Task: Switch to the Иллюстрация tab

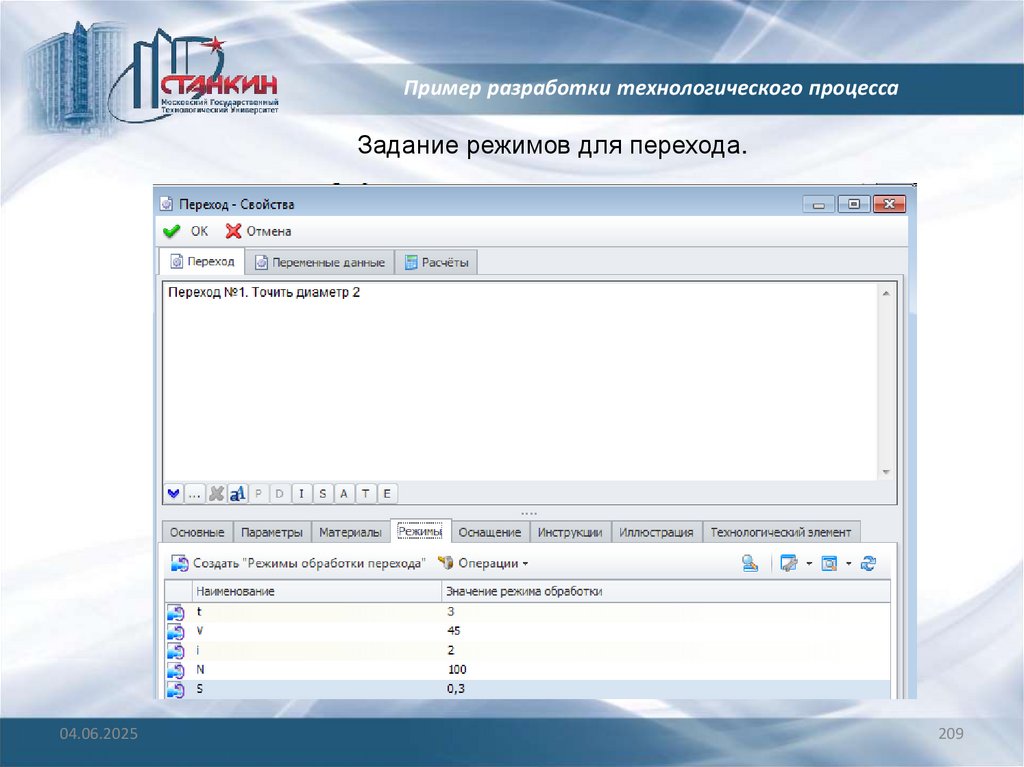Action: pyautogui.click(x=656, y=532)
